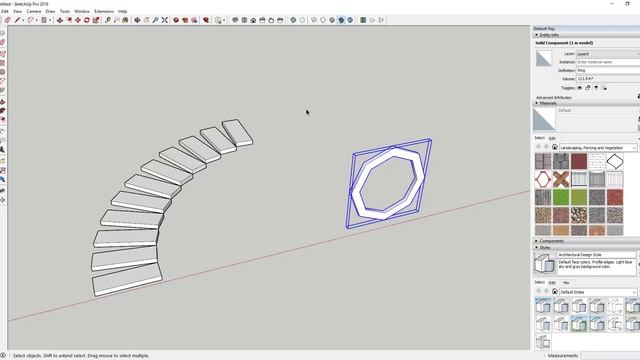Pick the Line pencil tool
Viewport: 640px width, 360px height.
point(17,20)
